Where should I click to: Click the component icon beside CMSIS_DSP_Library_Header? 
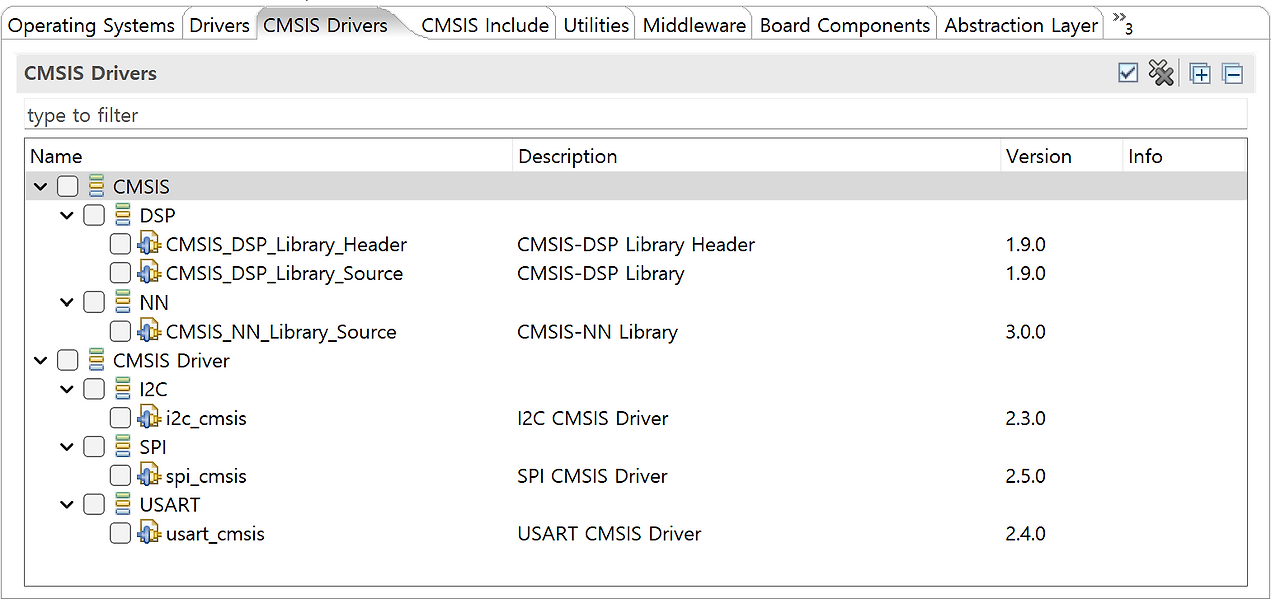click(x=148, y=243)
